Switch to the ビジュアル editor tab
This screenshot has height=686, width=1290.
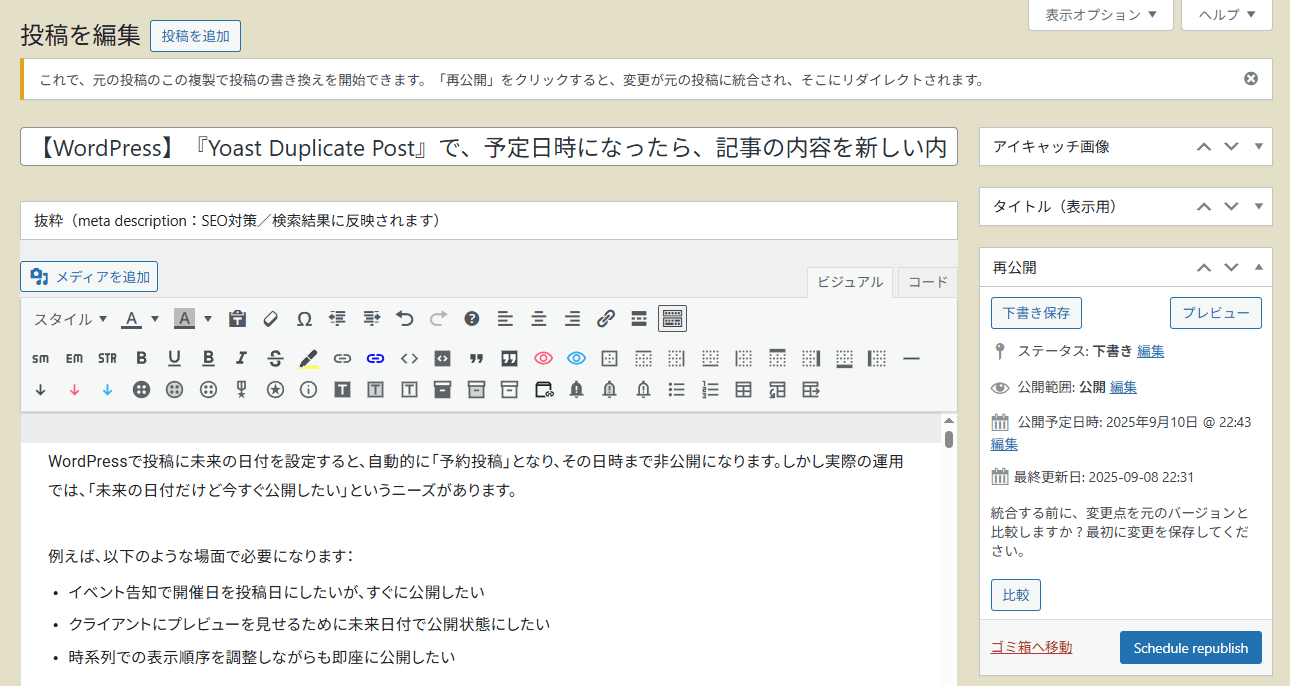[850, 282]
